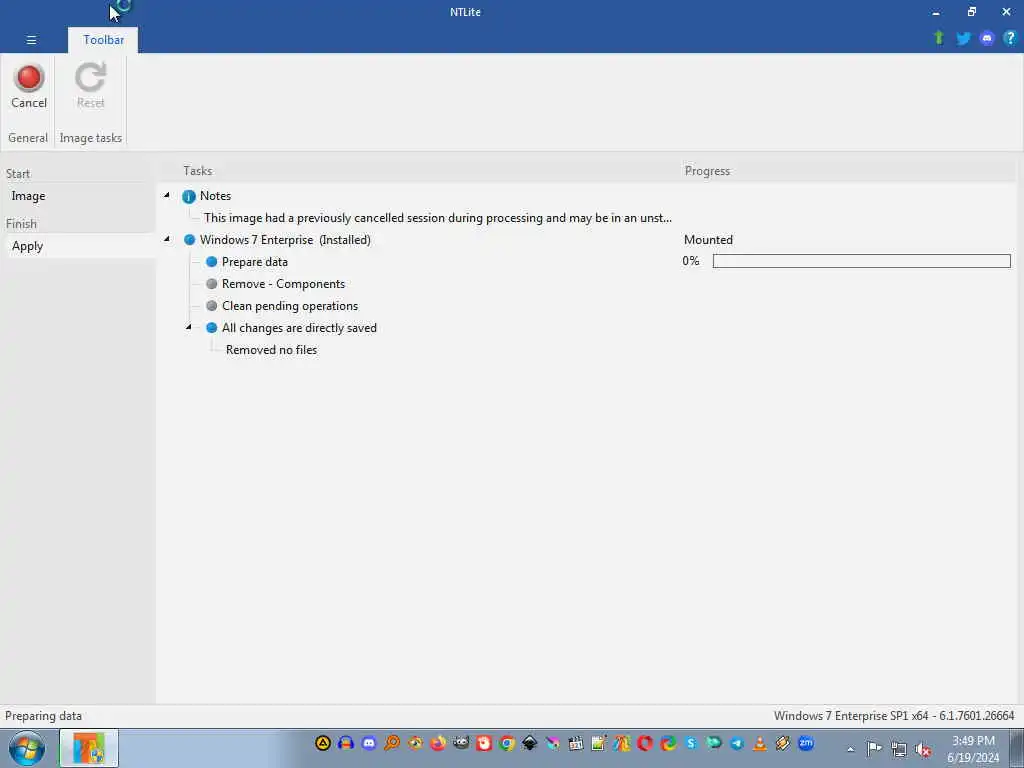1024x768 pixels.
Task: Open Skype from the taskbar
Action: point(691,743)
